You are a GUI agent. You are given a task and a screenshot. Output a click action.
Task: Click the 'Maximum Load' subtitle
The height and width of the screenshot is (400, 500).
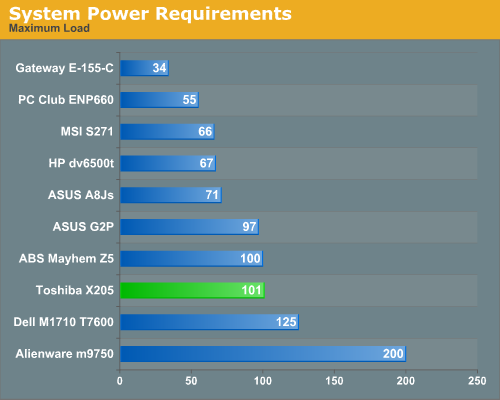coord(49,28)
